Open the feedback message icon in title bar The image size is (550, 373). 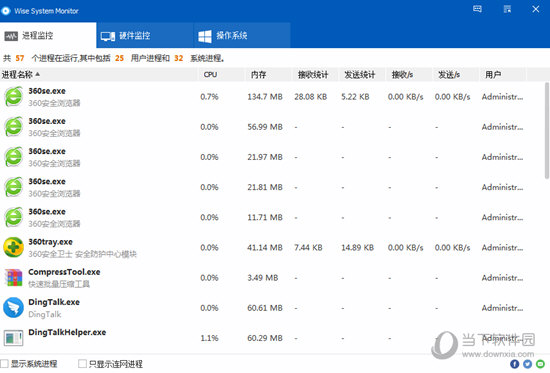(477, 9)
